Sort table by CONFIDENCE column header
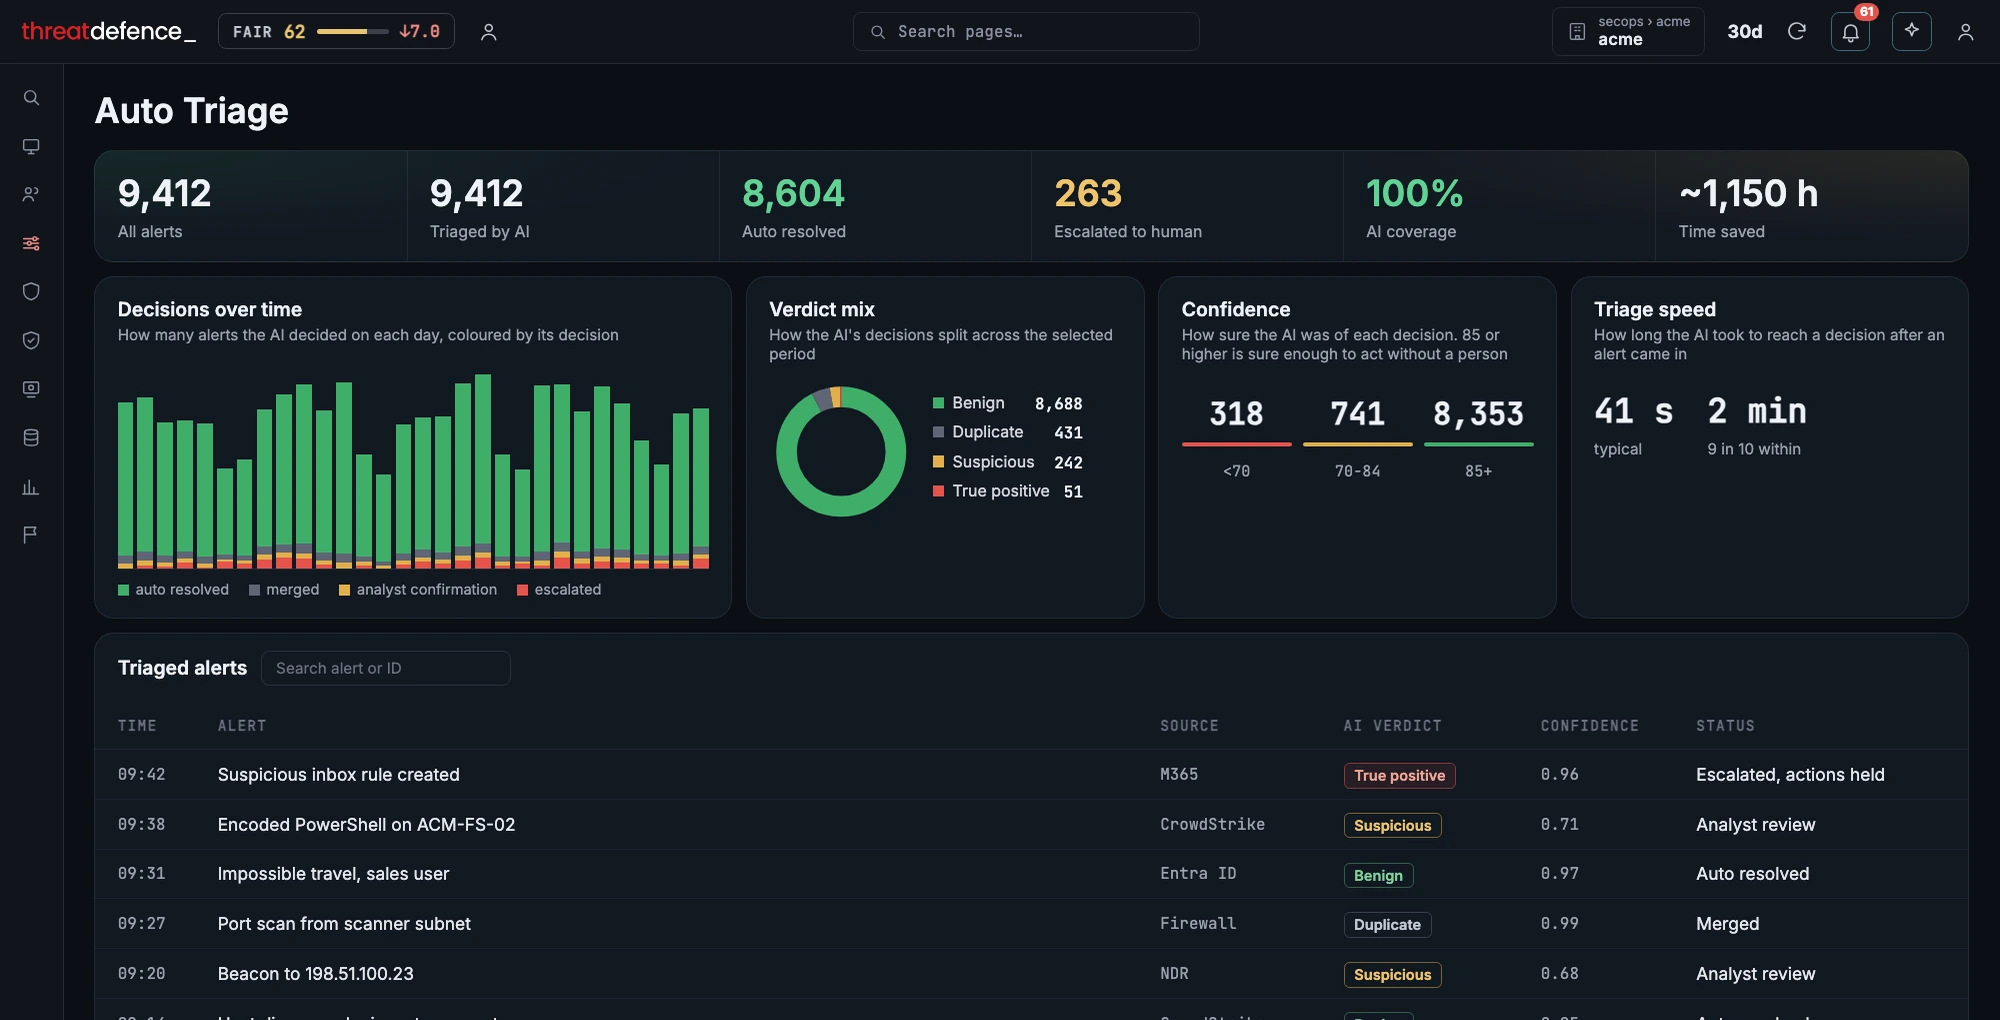2000x1020 pixels. pyautogui.click(x=1589, y=726)
